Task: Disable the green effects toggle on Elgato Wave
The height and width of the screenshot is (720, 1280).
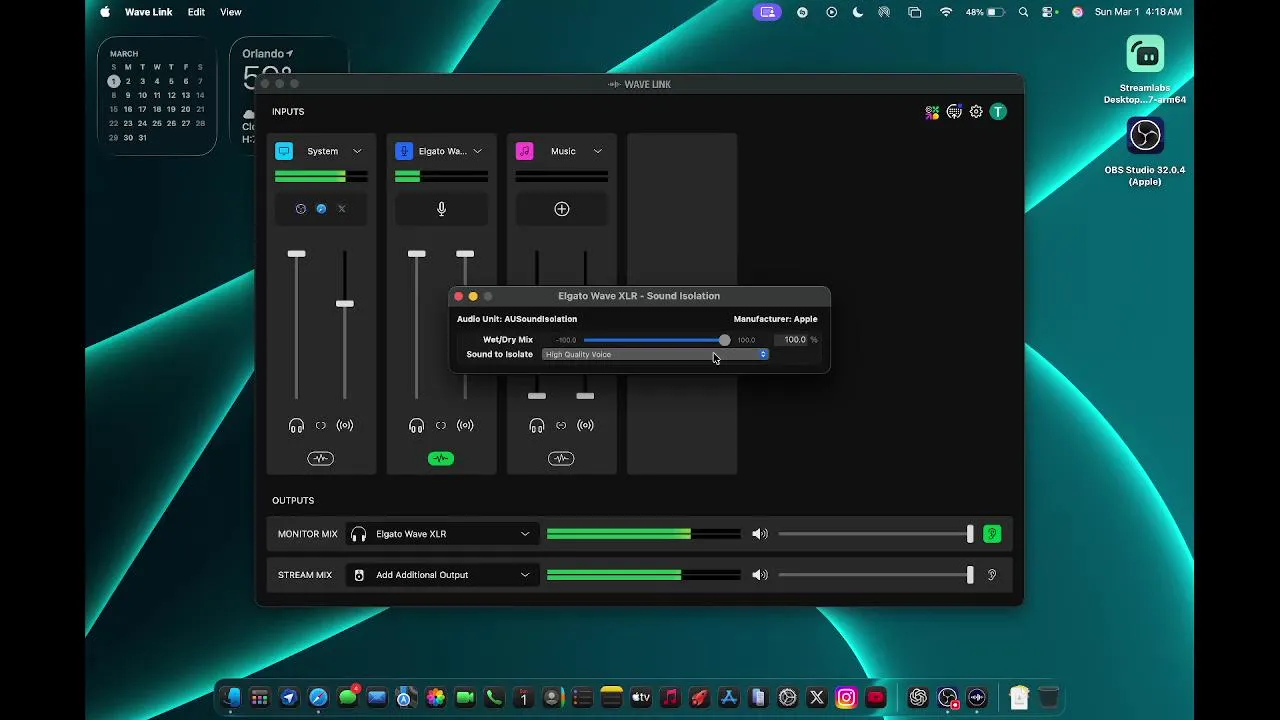Action: point(441,459)
